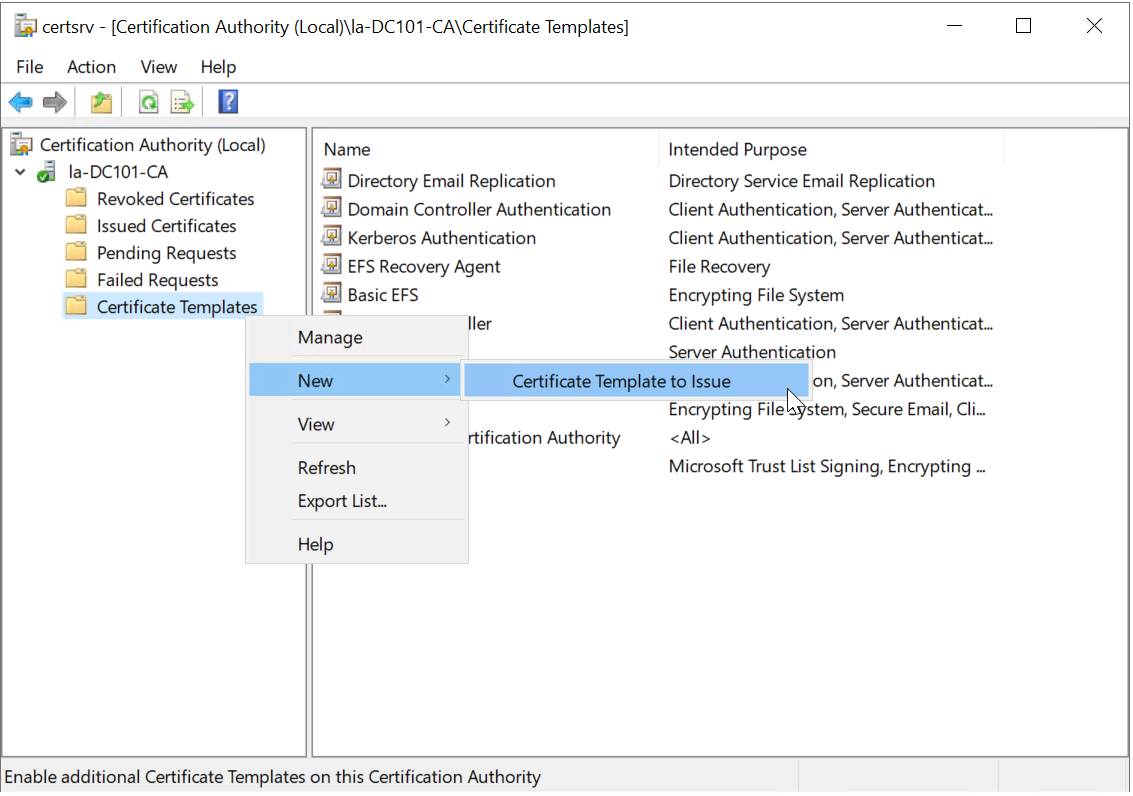The height and width of the screenshot is (796, 1133).
Task: Select Manage from the context menu
Action: tap(330, 338)
